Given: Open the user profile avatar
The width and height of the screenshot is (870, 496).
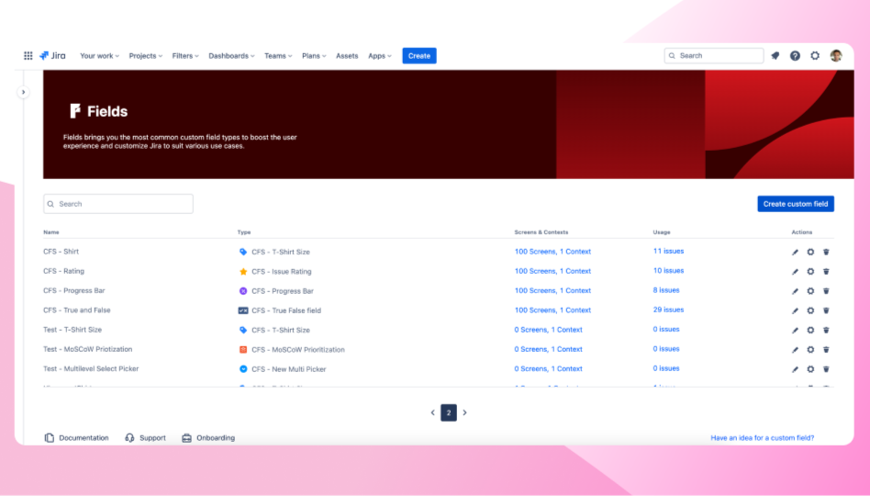Looking at the screenshot, I should pyautogui.click(x=836, y=55).
